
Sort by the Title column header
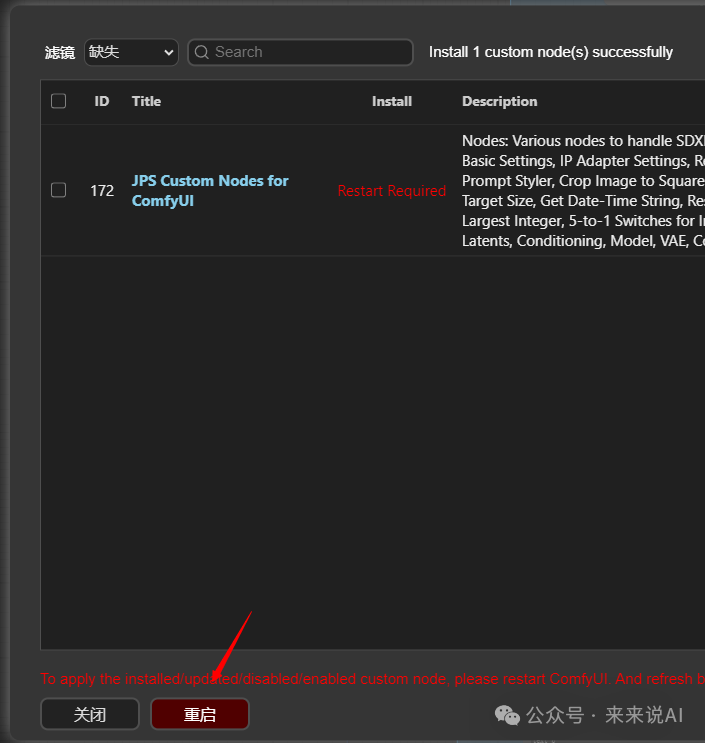[x=146, y=101]
